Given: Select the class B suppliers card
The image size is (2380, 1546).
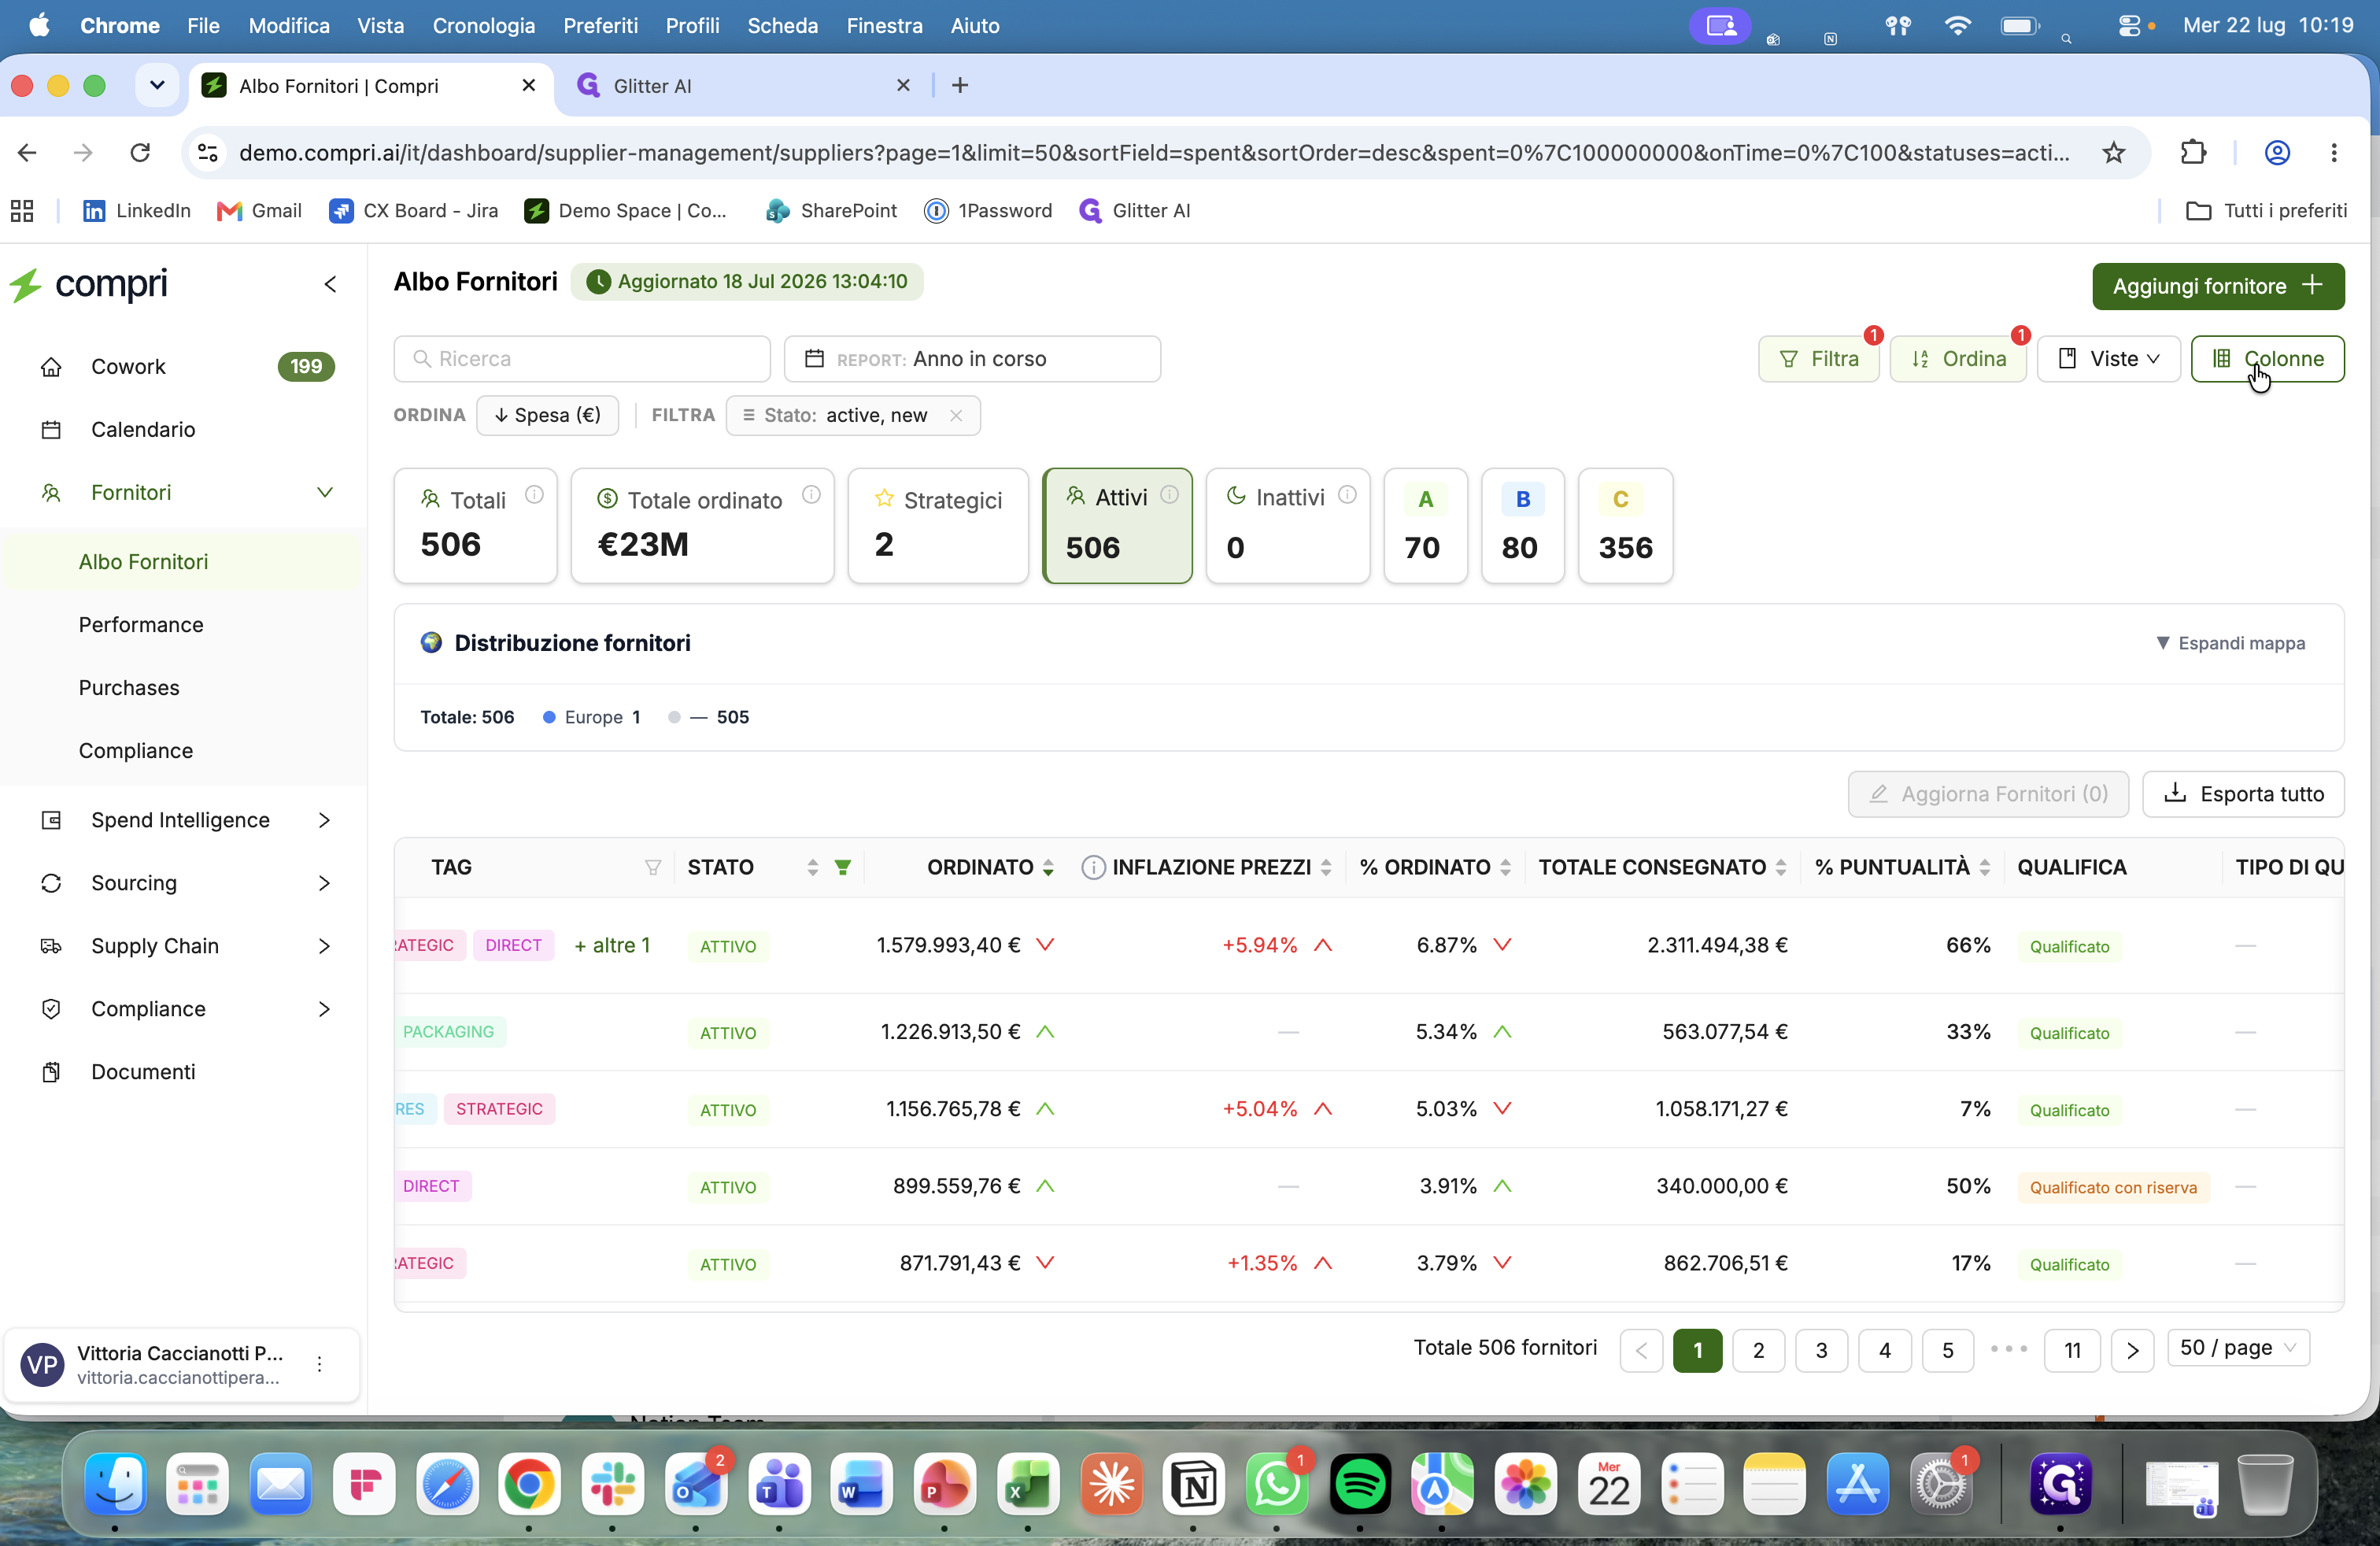Looking at the screenshot, I should tap(1522, 526).
